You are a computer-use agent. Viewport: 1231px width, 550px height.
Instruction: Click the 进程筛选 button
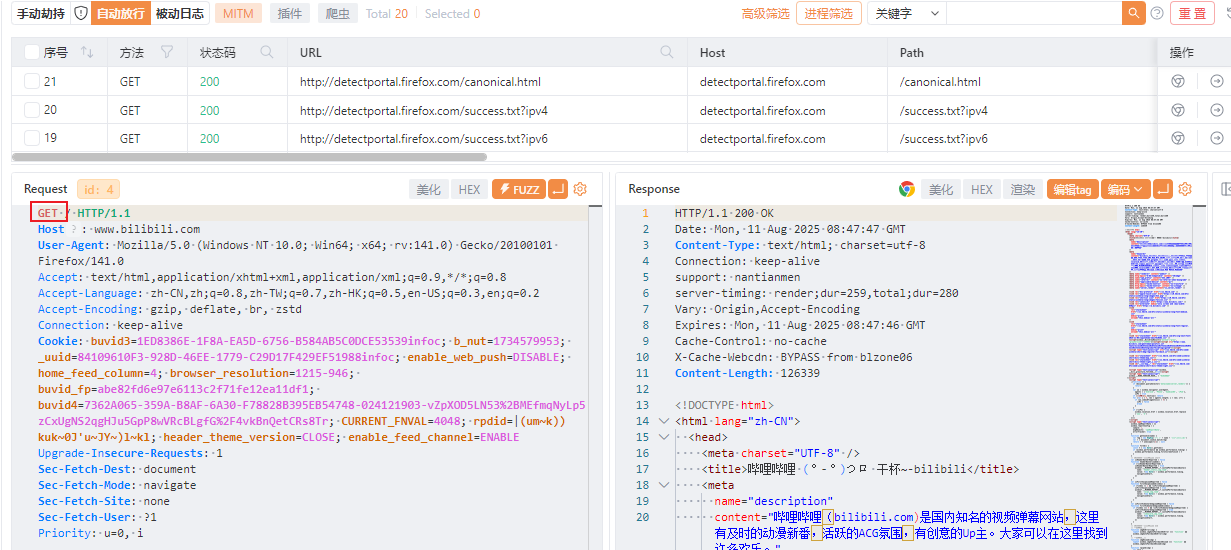tap(829, 14)
